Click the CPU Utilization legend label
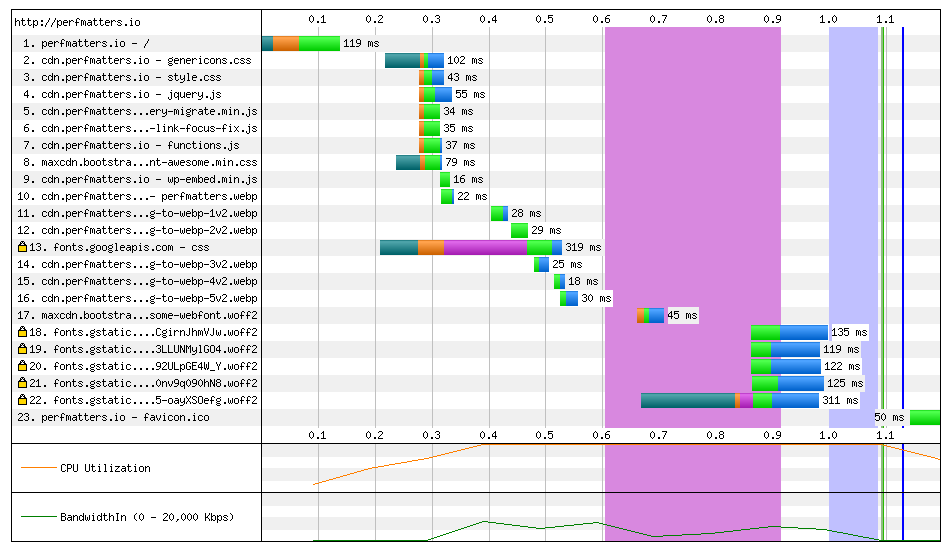 click(x=105, y=467)
